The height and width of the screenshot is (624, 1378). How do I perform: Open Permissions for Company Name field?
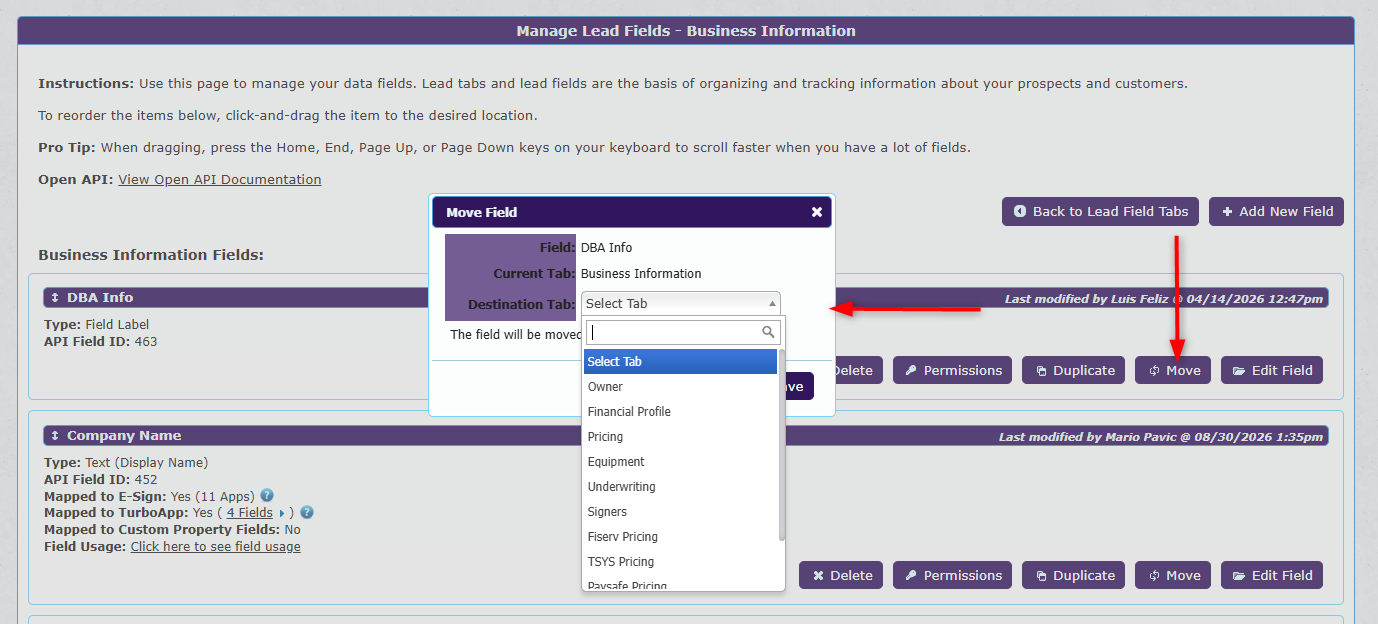[952, 575]
